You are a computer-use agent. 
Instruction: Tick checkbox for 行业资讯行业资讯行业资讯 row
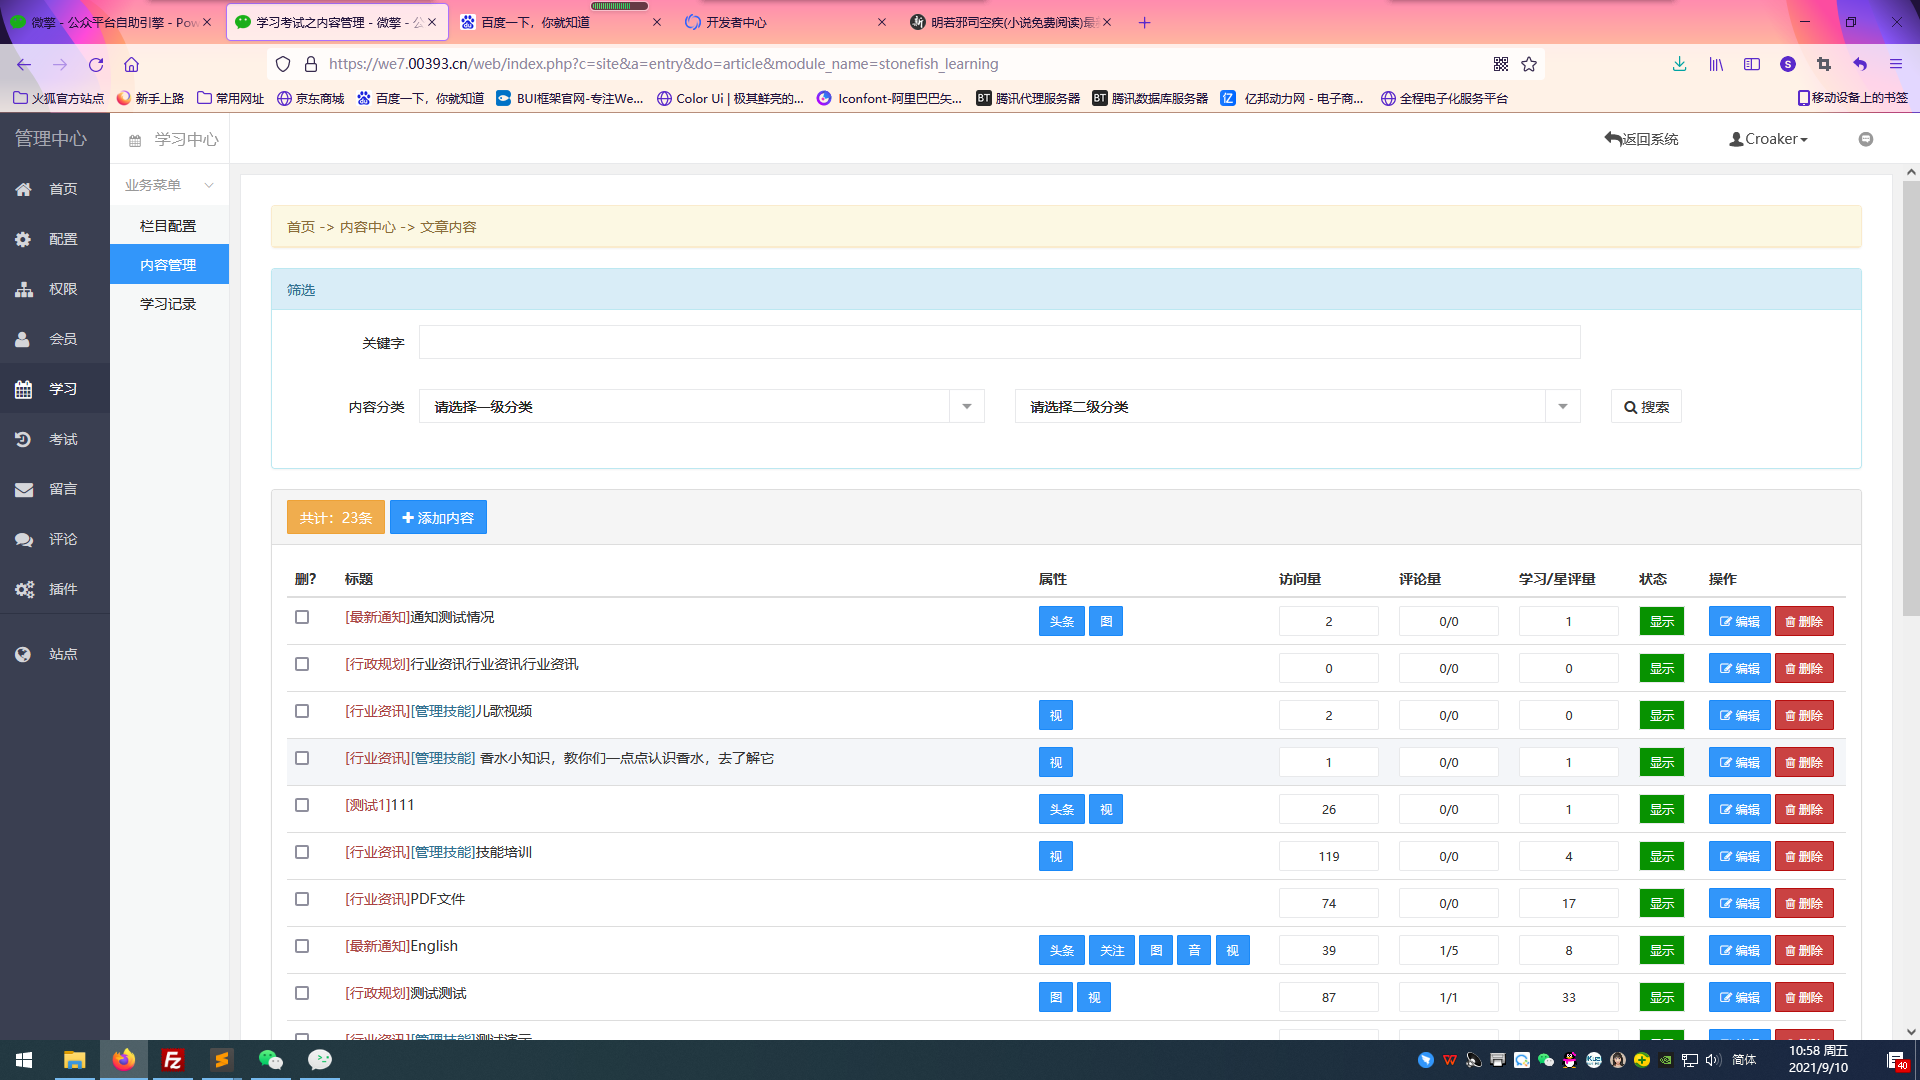click(302, 664)
